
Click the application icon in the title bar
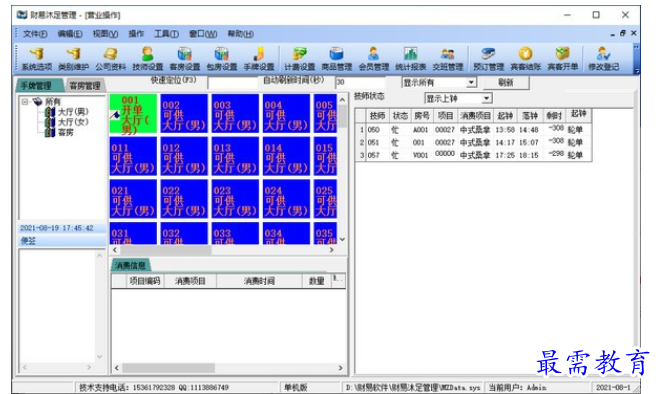pyautogui.click(x=22, y=15)
